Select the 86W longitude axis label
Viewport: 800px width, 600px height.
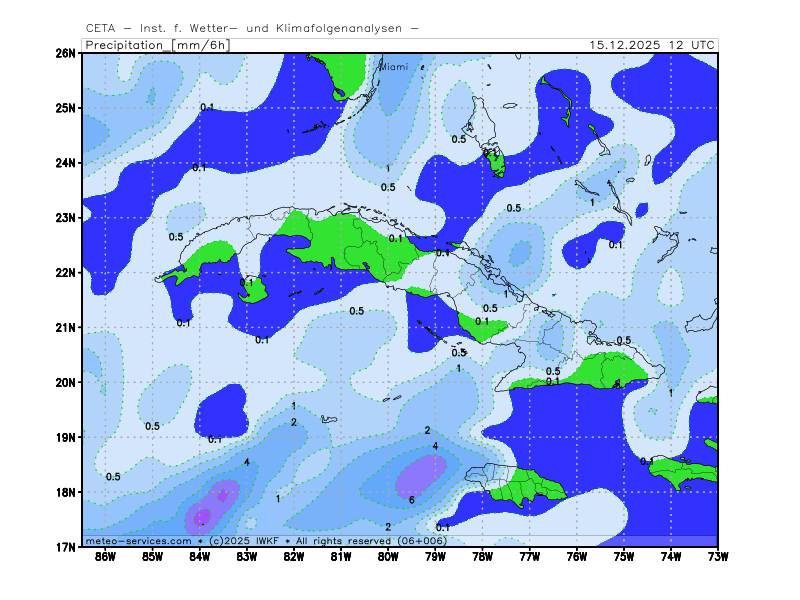point(105,557)
